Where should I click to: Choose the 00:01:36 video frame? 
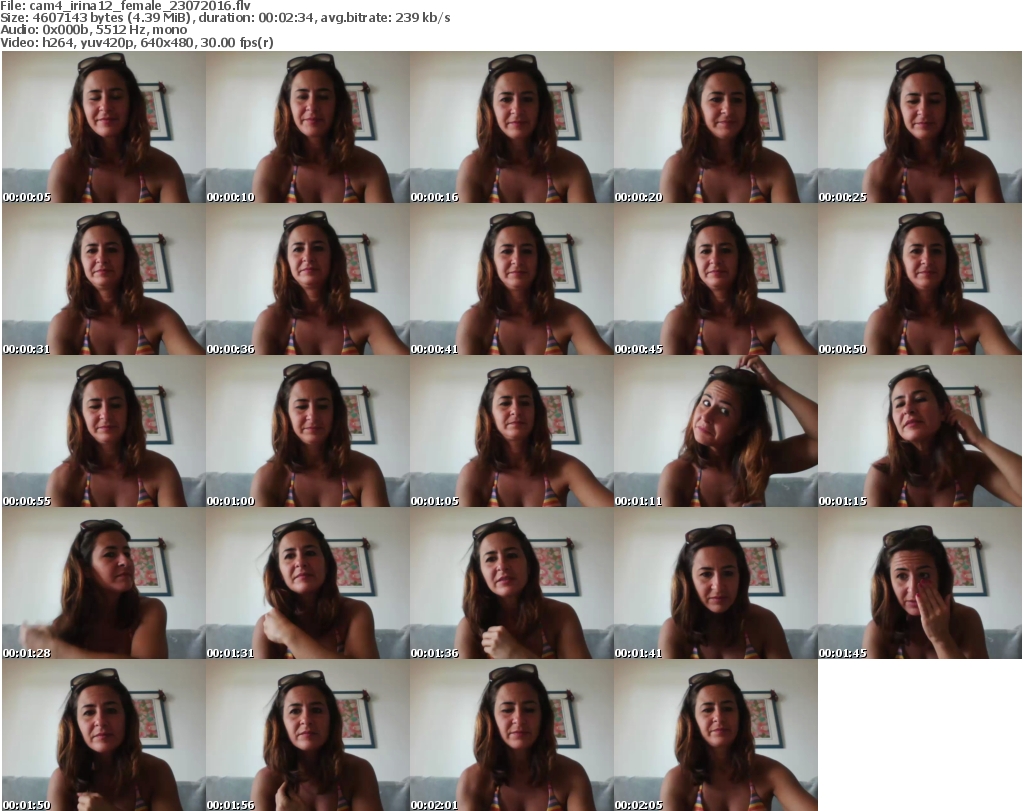click(511, 583)
